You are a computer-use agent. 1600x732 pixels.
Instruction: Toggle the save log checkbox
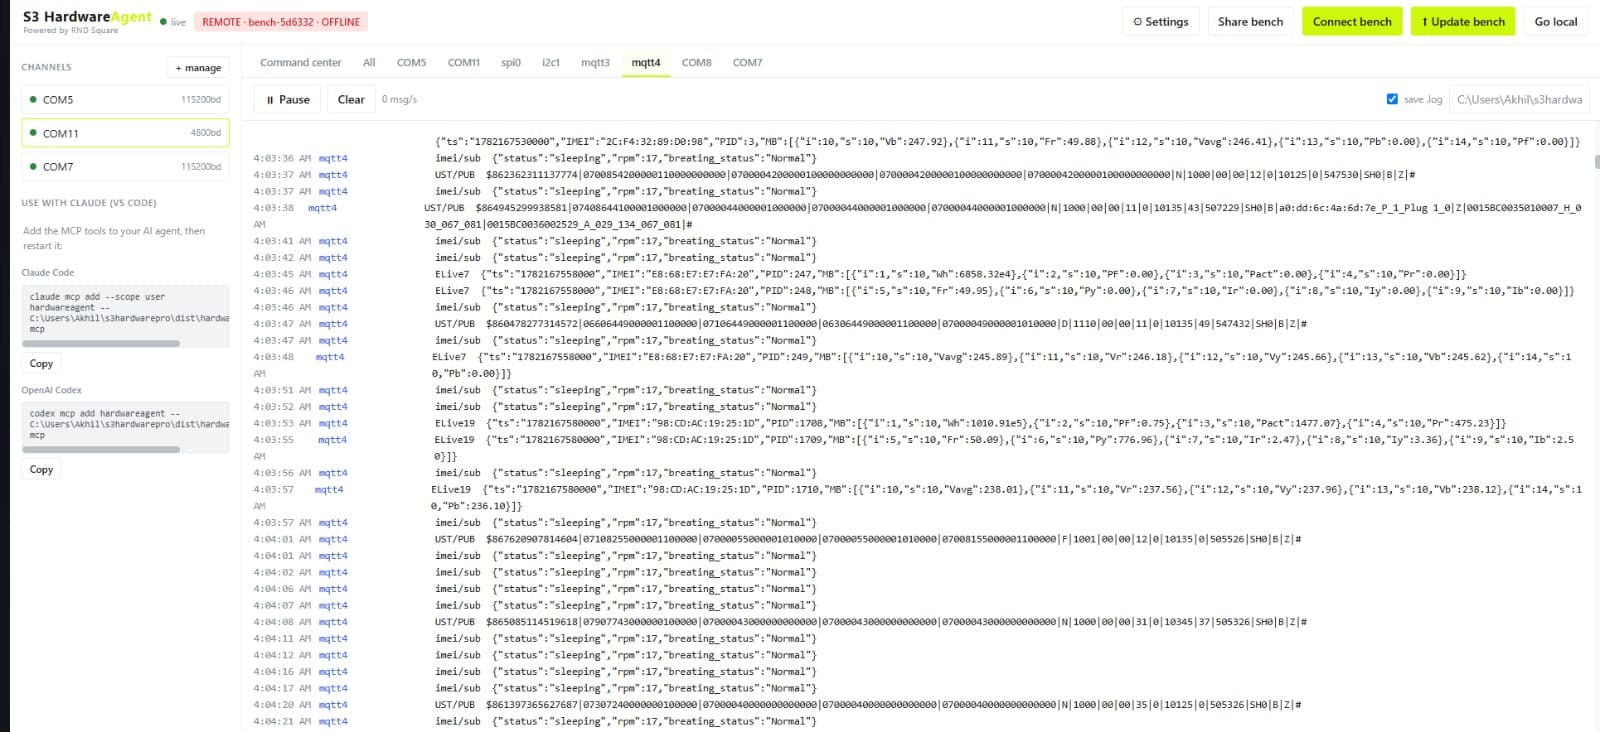coord(1392,99)
